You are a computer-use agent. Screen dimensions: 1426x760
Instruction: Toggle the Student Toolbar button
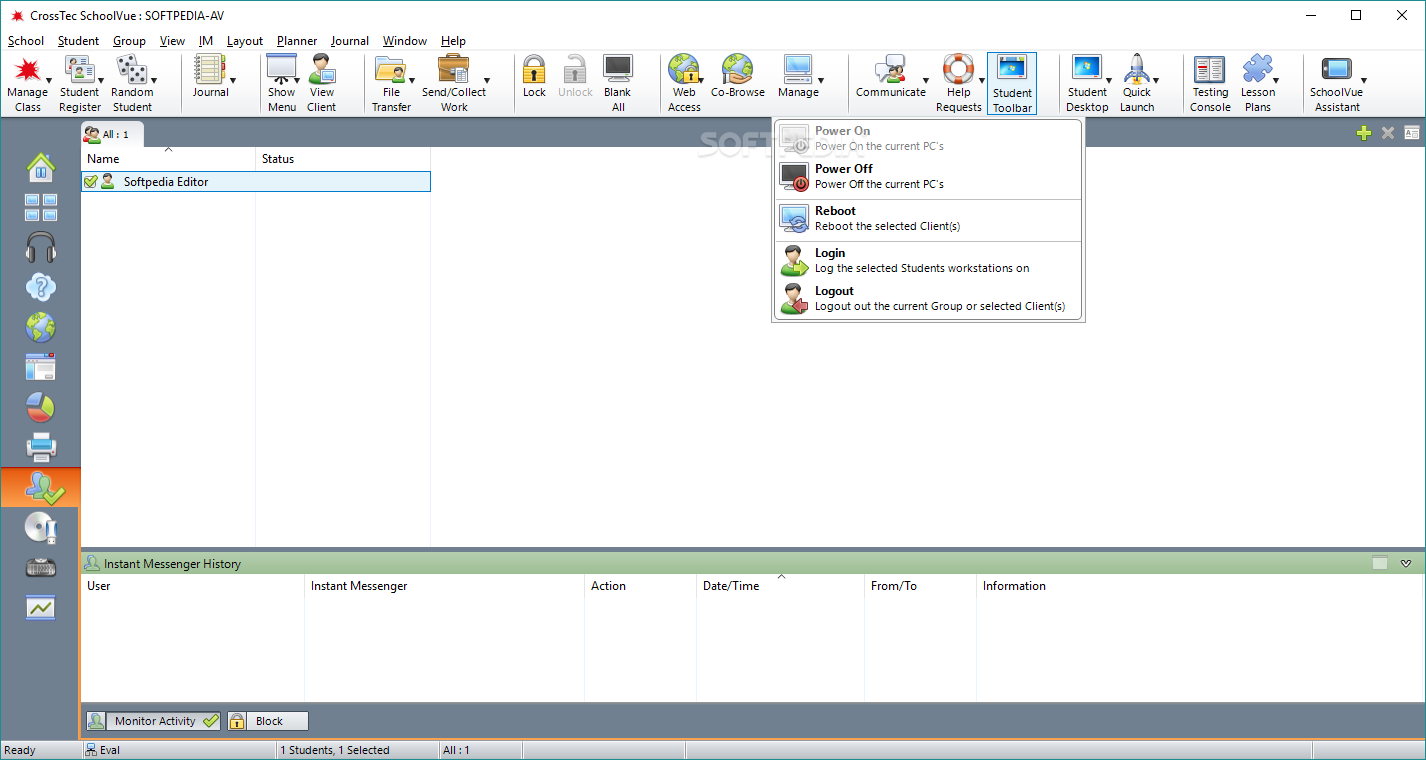(1012, 84)
